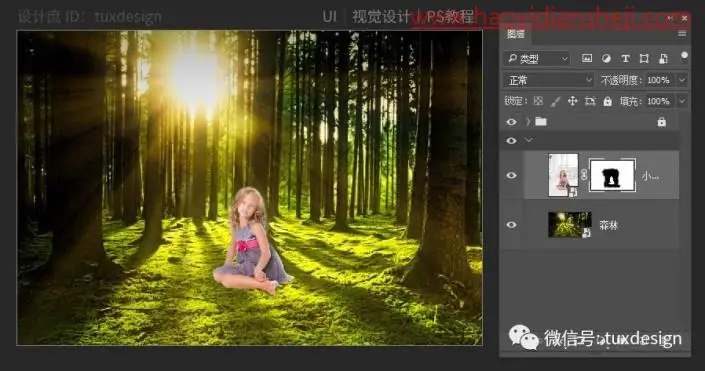The height and width of the screenshot is (371, 705).
Task: Expand the collapsed folder group chevron
Action: [x=528, y=122]
